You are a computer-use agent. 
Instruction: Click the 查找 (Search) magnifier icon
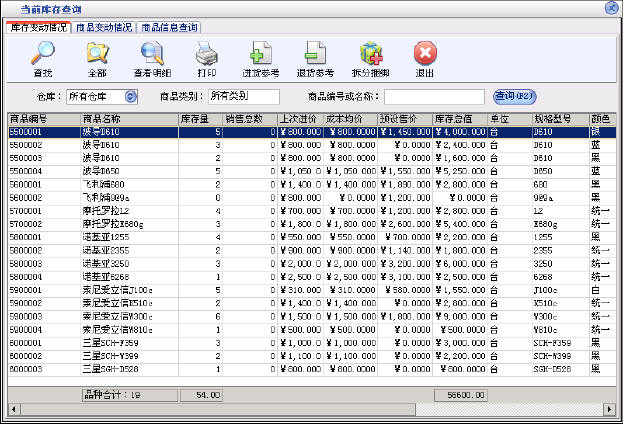43,55
